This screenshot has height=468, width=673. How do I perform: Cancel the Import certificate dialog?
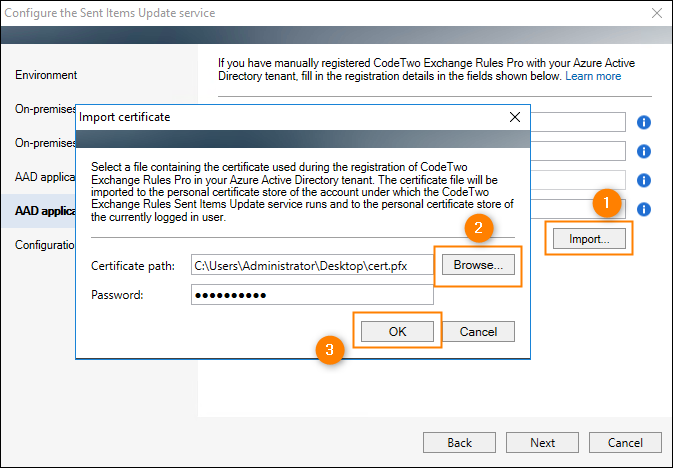coord(478,331)
